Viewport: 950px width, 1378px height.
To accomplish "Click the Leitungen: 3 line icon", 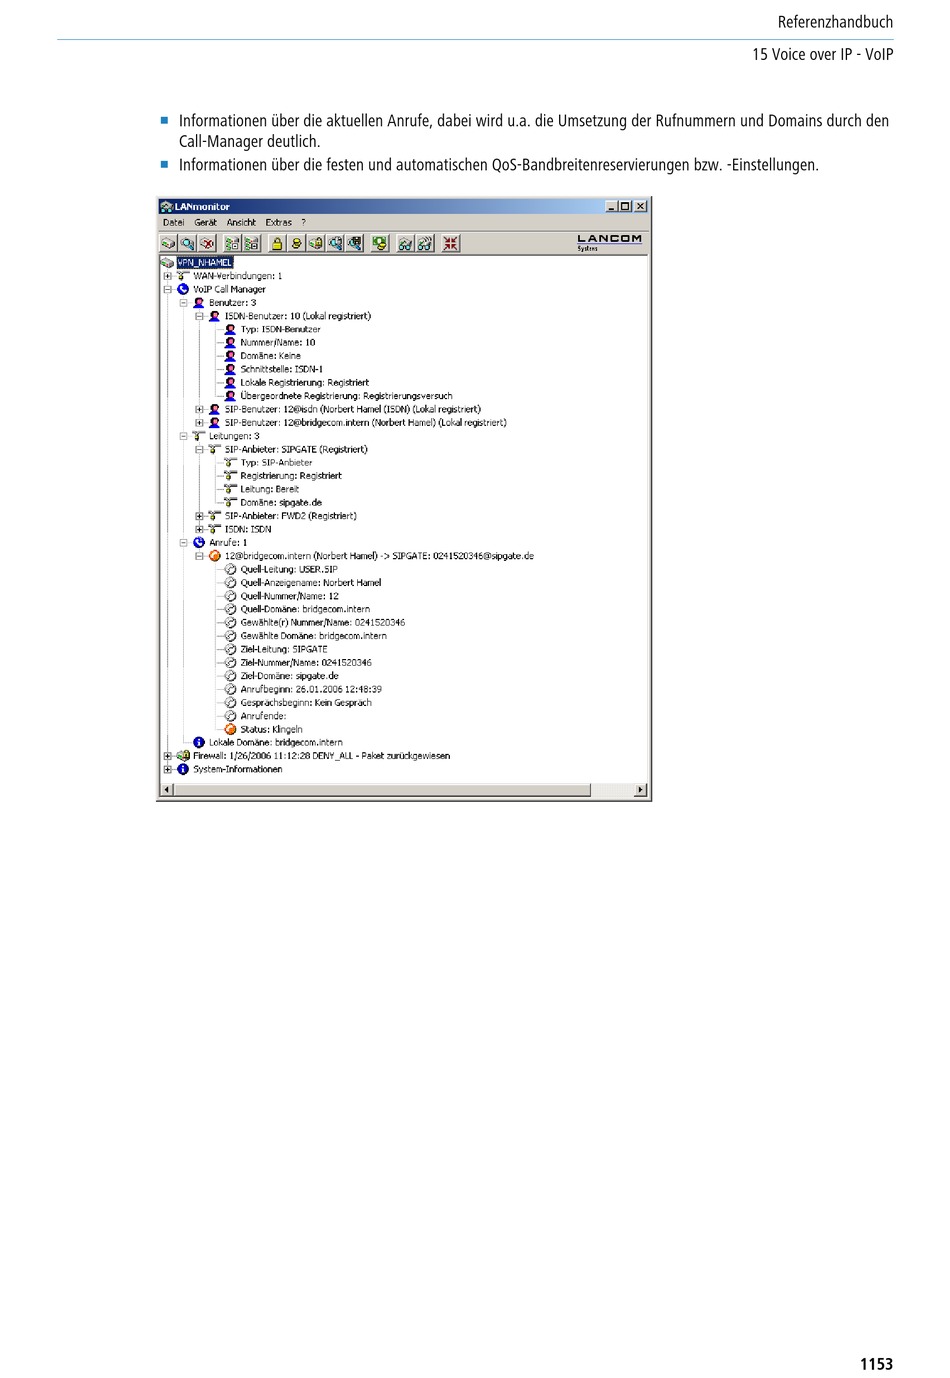I will [x=199, y=436].
